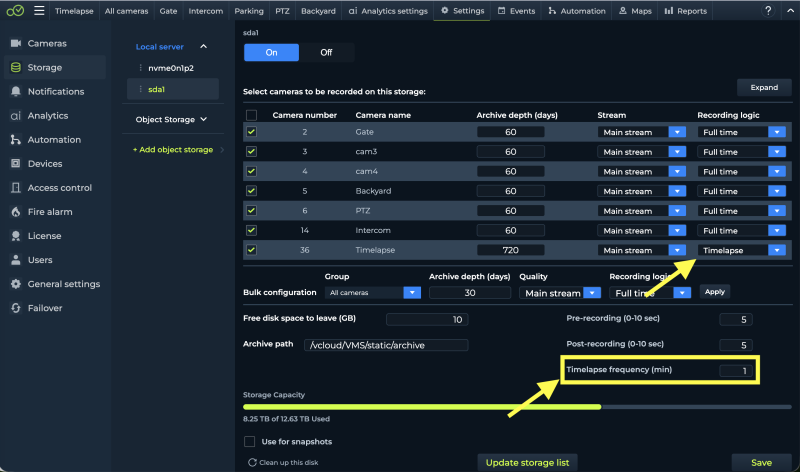Open Stream dropdown for Backyard camera
The height and width of the screenshot is (472, 800).
click(x=677, y=191)
